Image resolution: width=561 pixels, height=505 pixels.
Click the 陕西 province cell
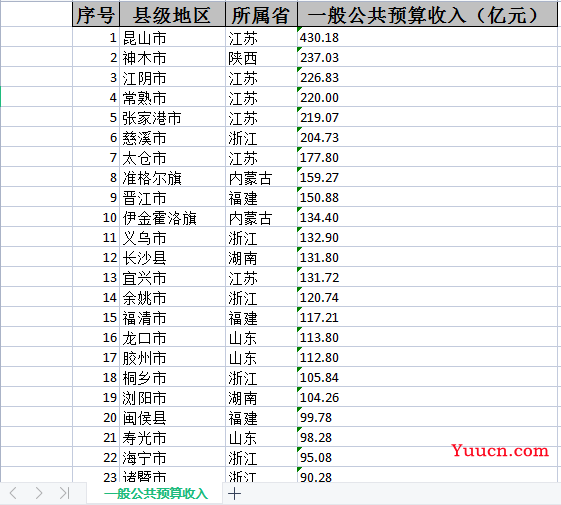pos(261,57)
